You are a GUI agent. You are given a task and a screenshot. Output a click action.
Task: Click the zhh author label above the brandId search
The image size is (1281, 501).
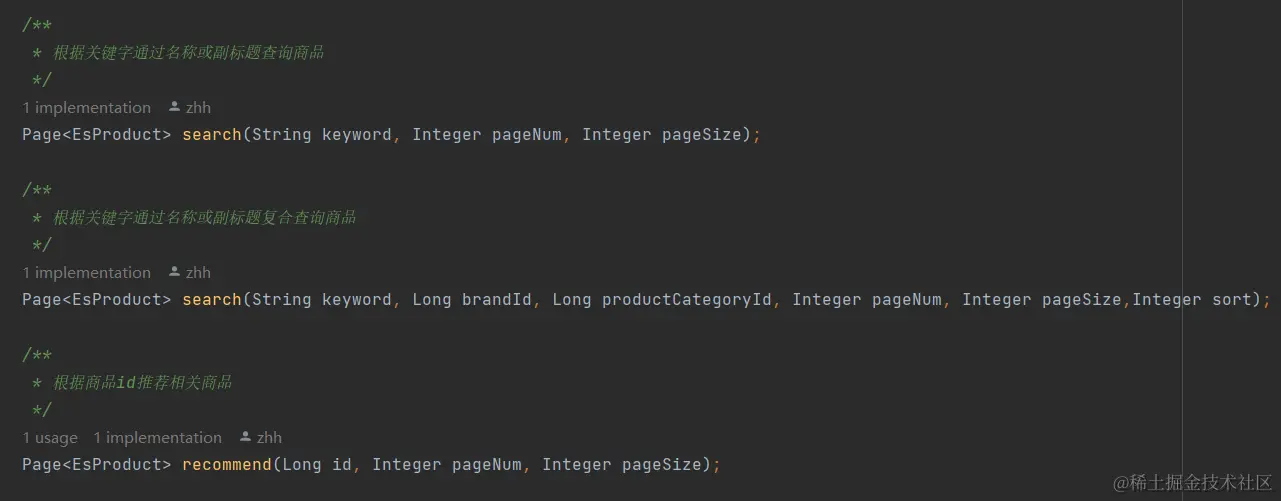coord(198,272)
